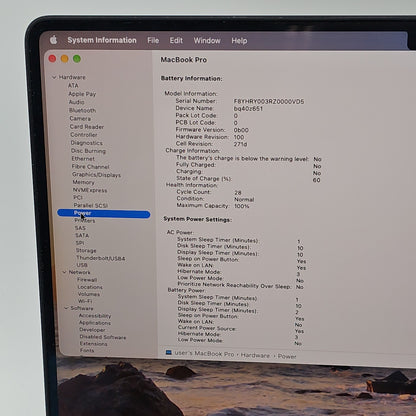
Task: Collapse the Hardware section chevron
Action: [x=54, y=77]
